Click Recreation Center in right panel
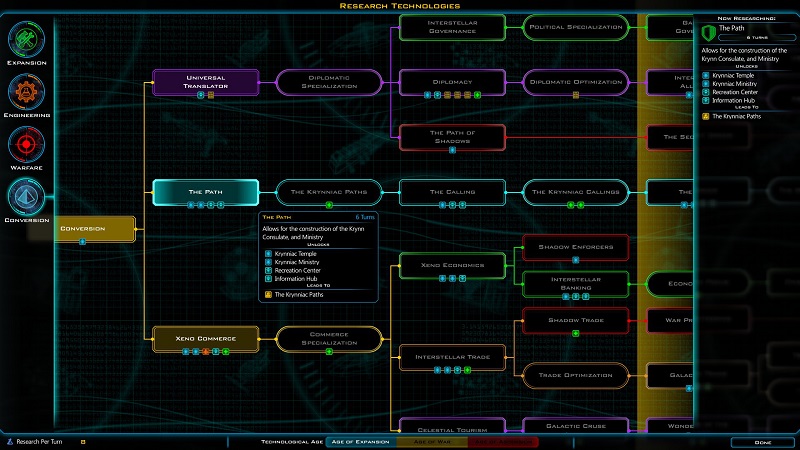Image resolution: width=800 pixels, height=450 pixels. point(735,92)
